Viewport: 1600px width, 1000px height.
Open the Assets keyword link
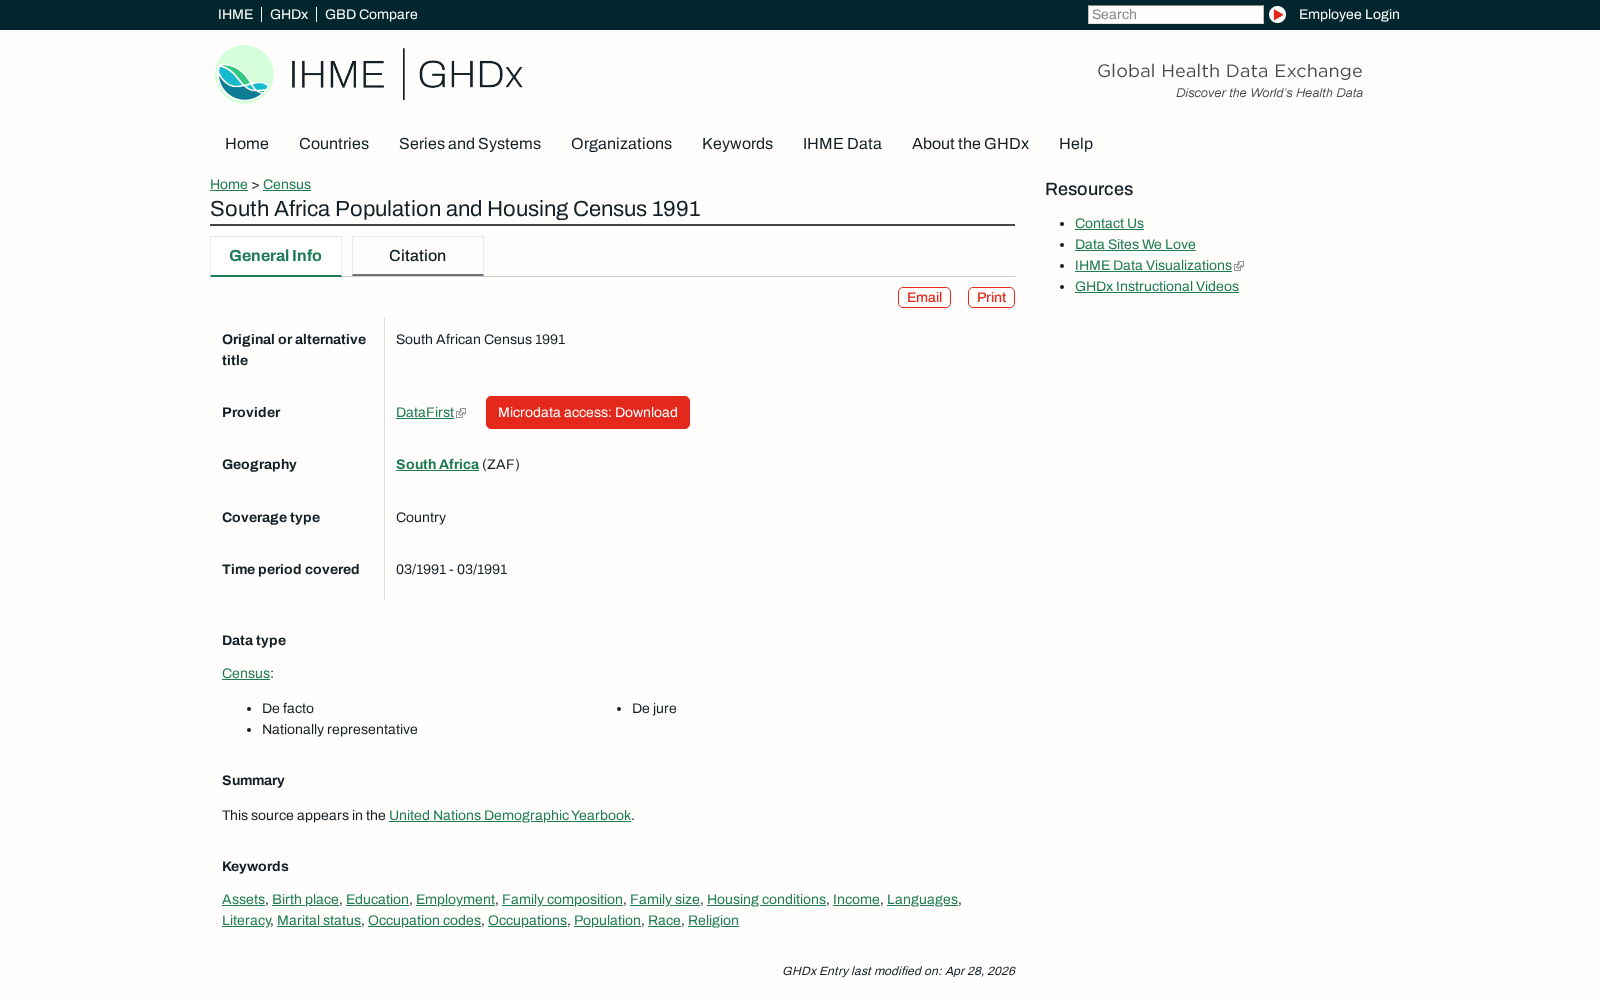[x=243, y=899]
